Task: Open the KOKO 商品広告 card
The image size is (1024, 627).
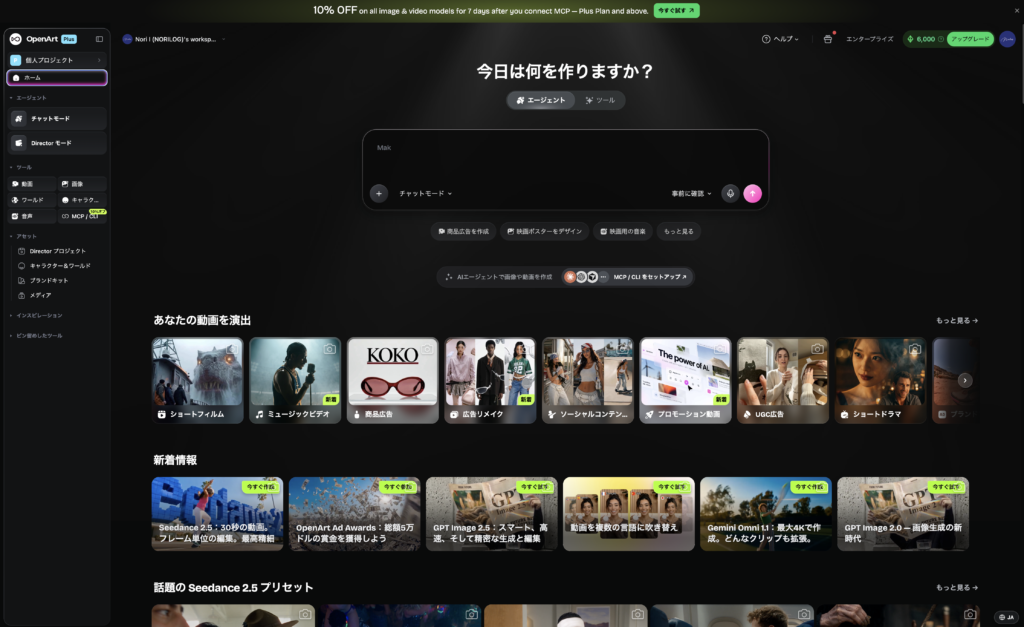Action: tap(392, 380)
